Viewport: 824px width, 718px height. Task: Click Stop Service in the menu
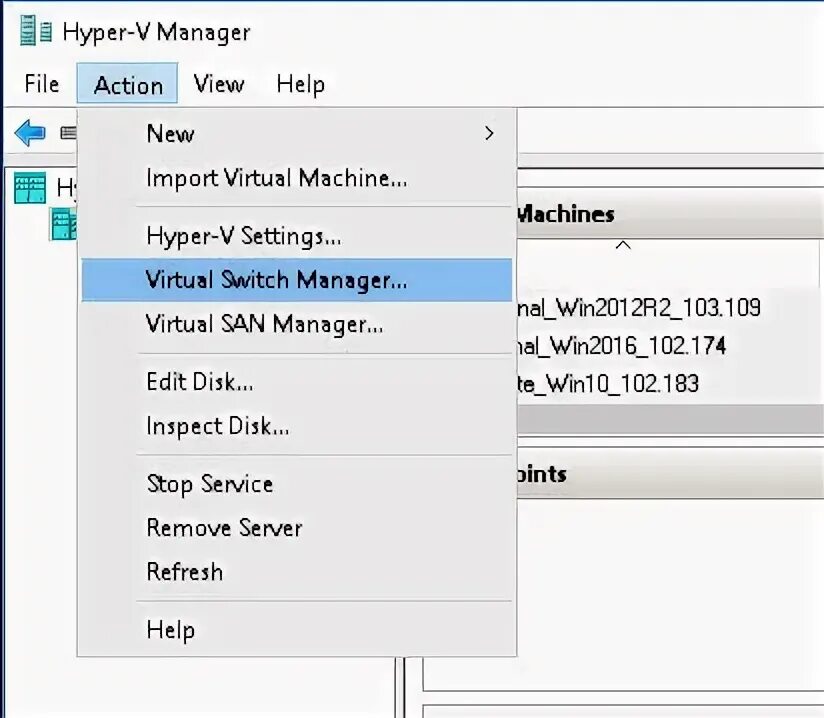pos(297,484)
